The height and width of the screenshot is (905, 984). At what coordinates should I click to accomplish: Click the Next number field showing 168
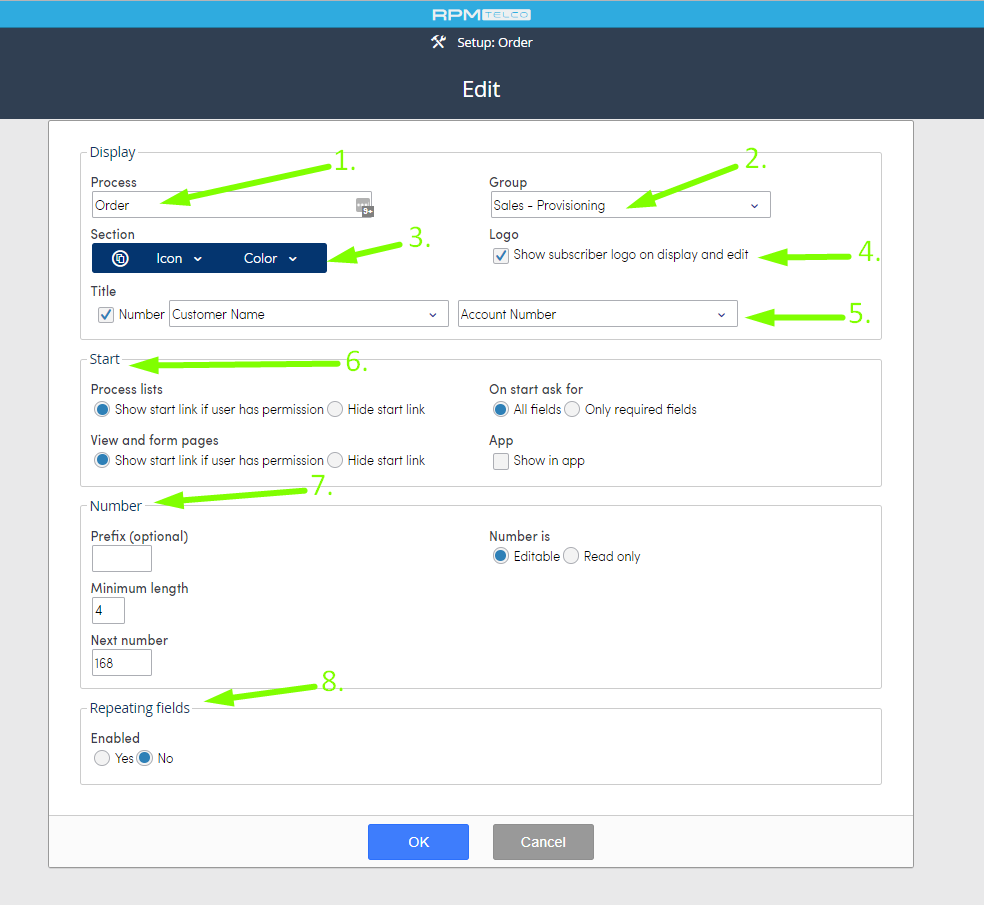tap(121, 662)
